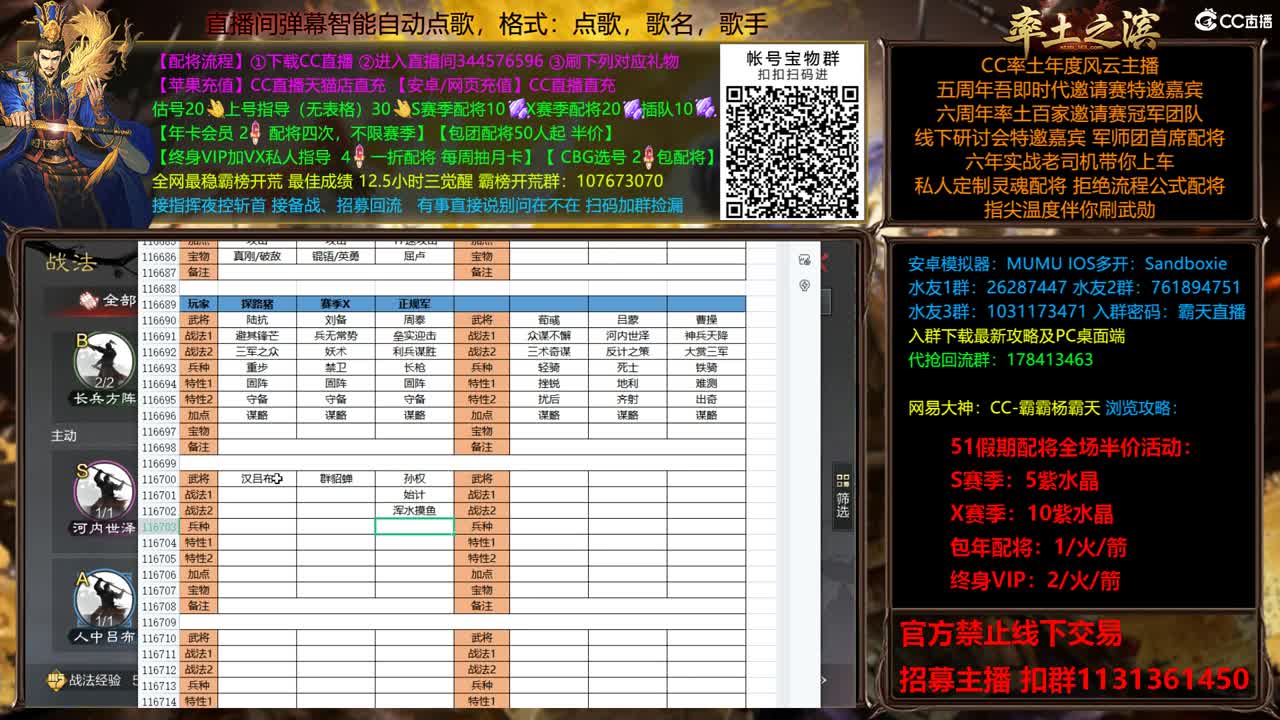This screenshot has height=720, width=1280.
Task: Click the 战法经验 experience icon
Action: click(x=58, y=680)
